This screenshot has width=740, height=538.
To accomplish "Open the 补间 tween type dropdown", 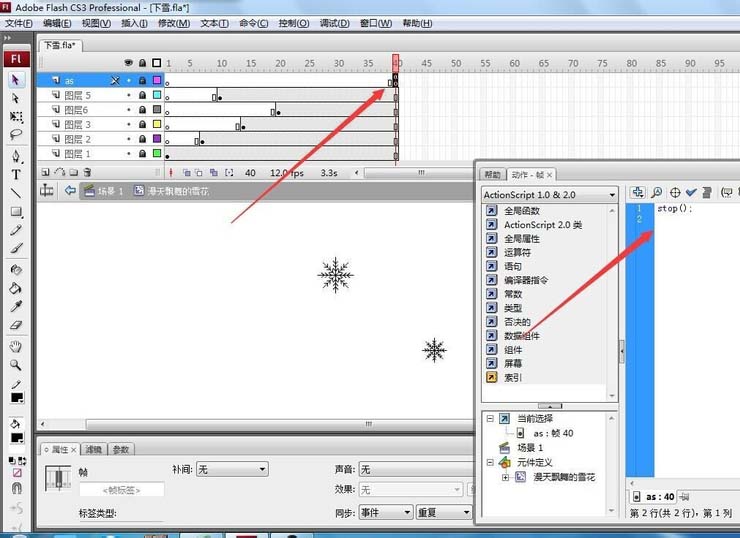I will point(232,469).
